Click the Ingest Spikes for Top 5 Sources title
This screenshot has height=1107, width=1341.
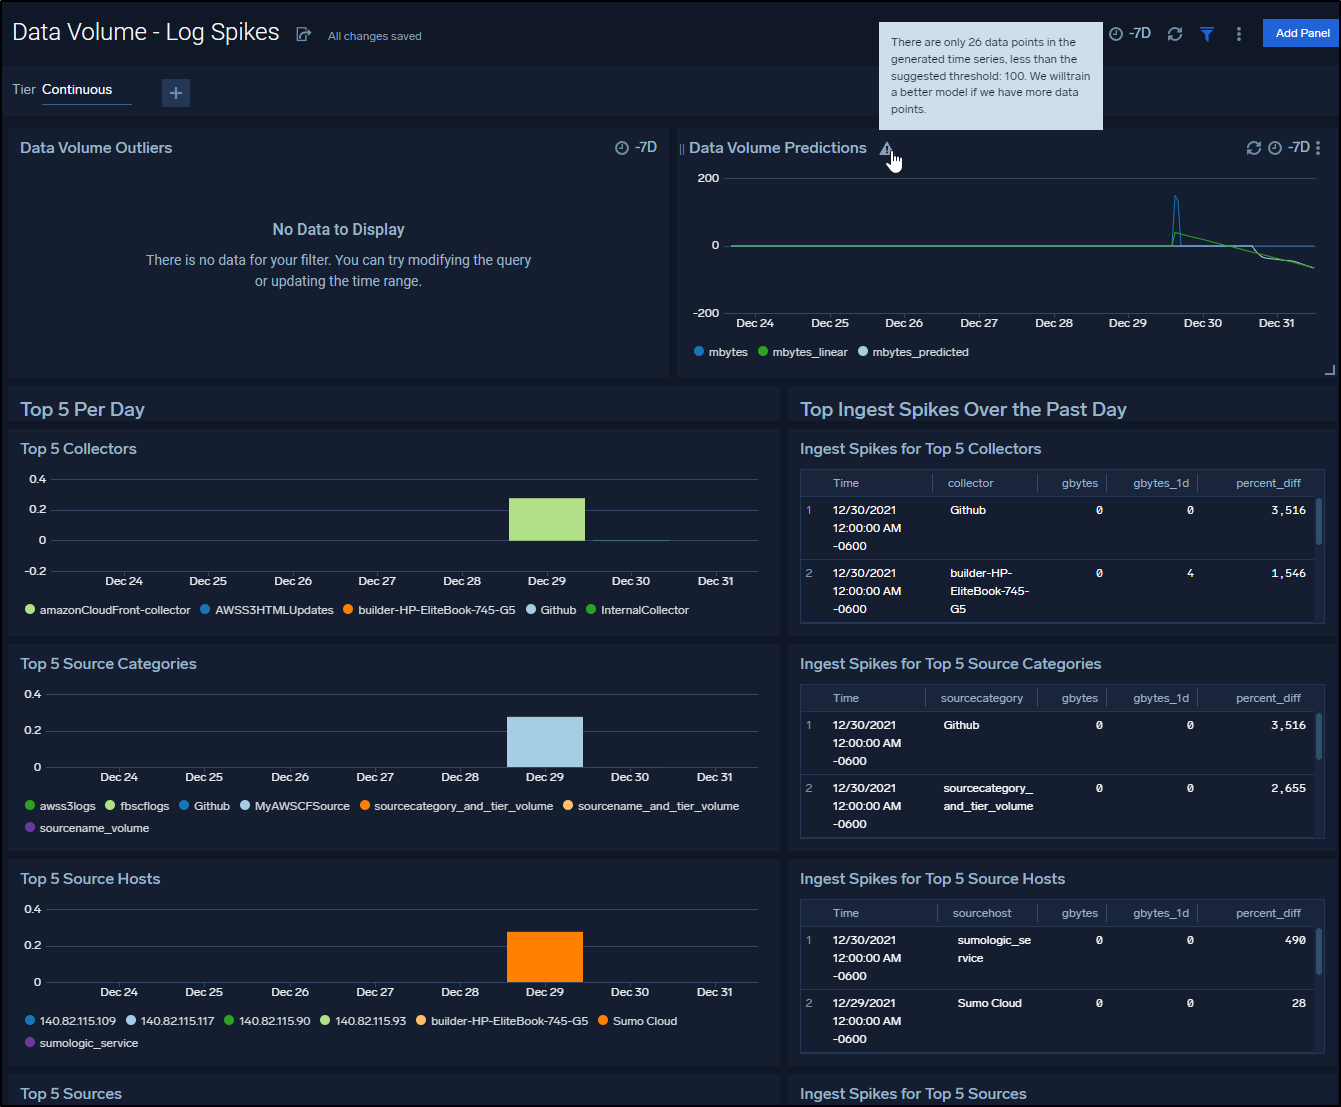[913, 1094]
